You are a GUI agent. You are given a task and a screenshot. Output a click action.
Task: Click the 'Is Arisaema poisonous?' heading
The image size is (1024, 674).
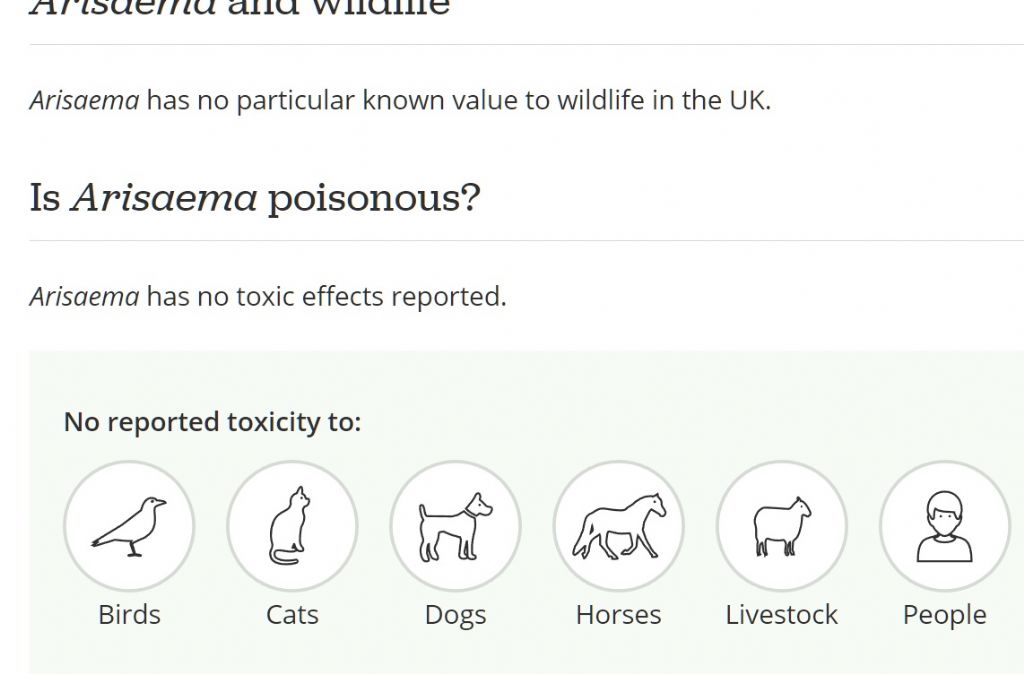[255, 197]
